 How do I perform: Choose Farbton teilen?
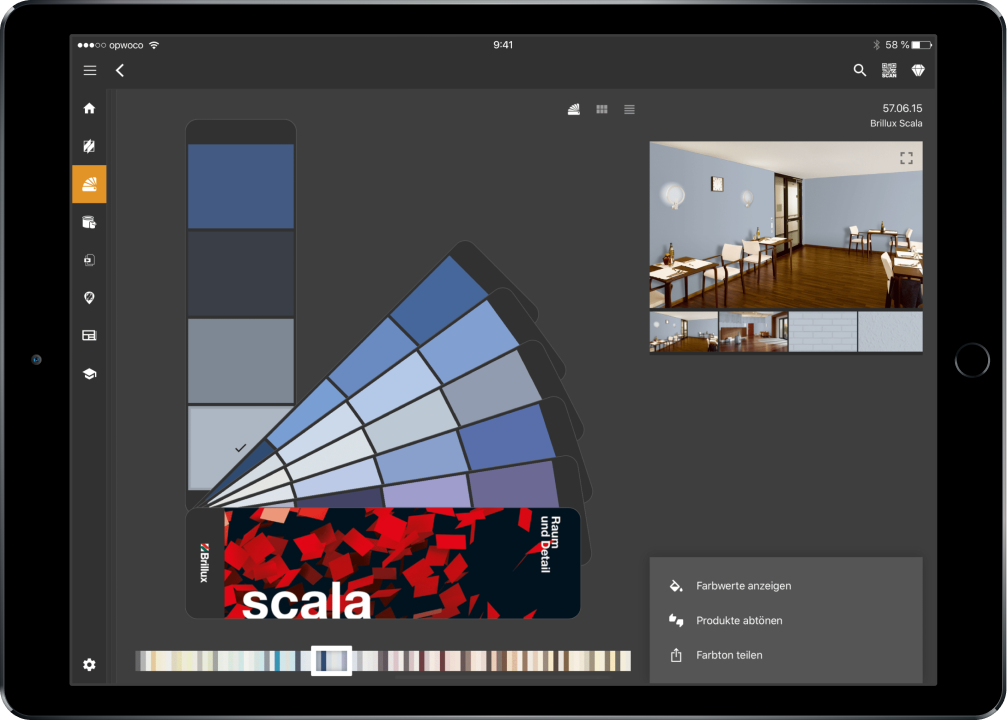(x=730, y=655)
